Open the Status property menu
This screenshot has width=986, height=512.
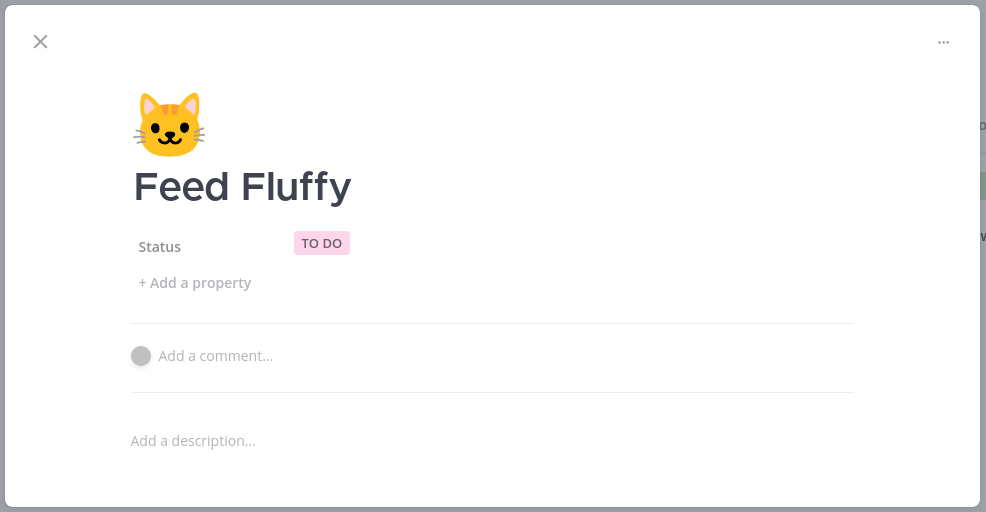click(160, 247)
